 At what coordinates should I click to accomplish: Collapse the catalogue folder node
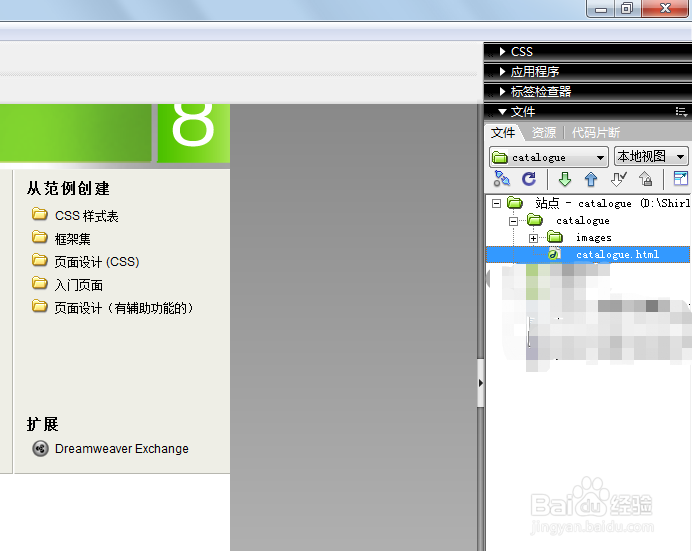[513, 221]
